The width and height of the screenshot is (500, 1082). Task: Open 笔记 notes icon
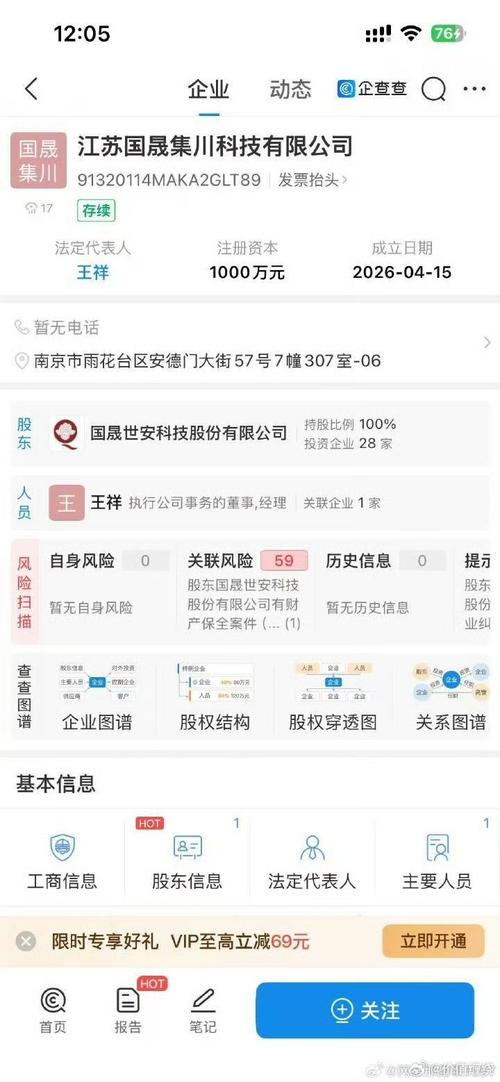203,1000
